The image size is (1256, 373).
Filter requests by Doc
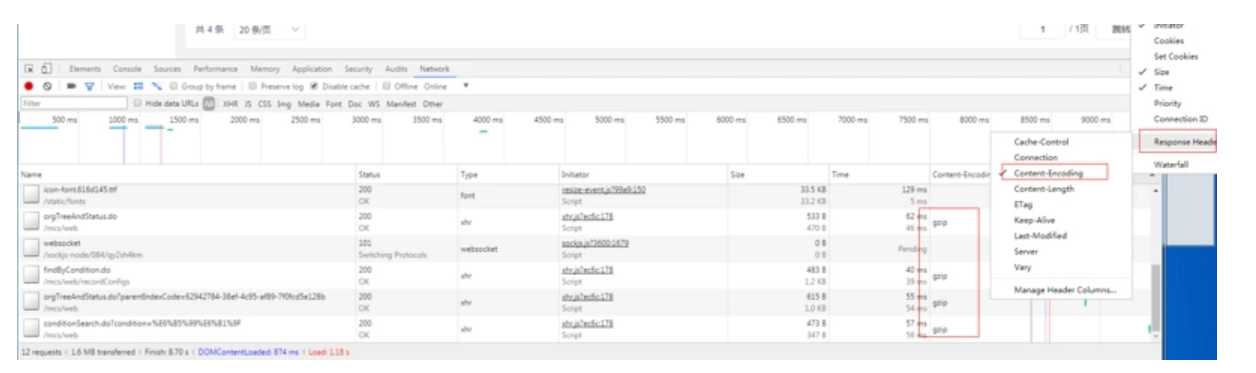pyautogui.click(x=356, y=103)
